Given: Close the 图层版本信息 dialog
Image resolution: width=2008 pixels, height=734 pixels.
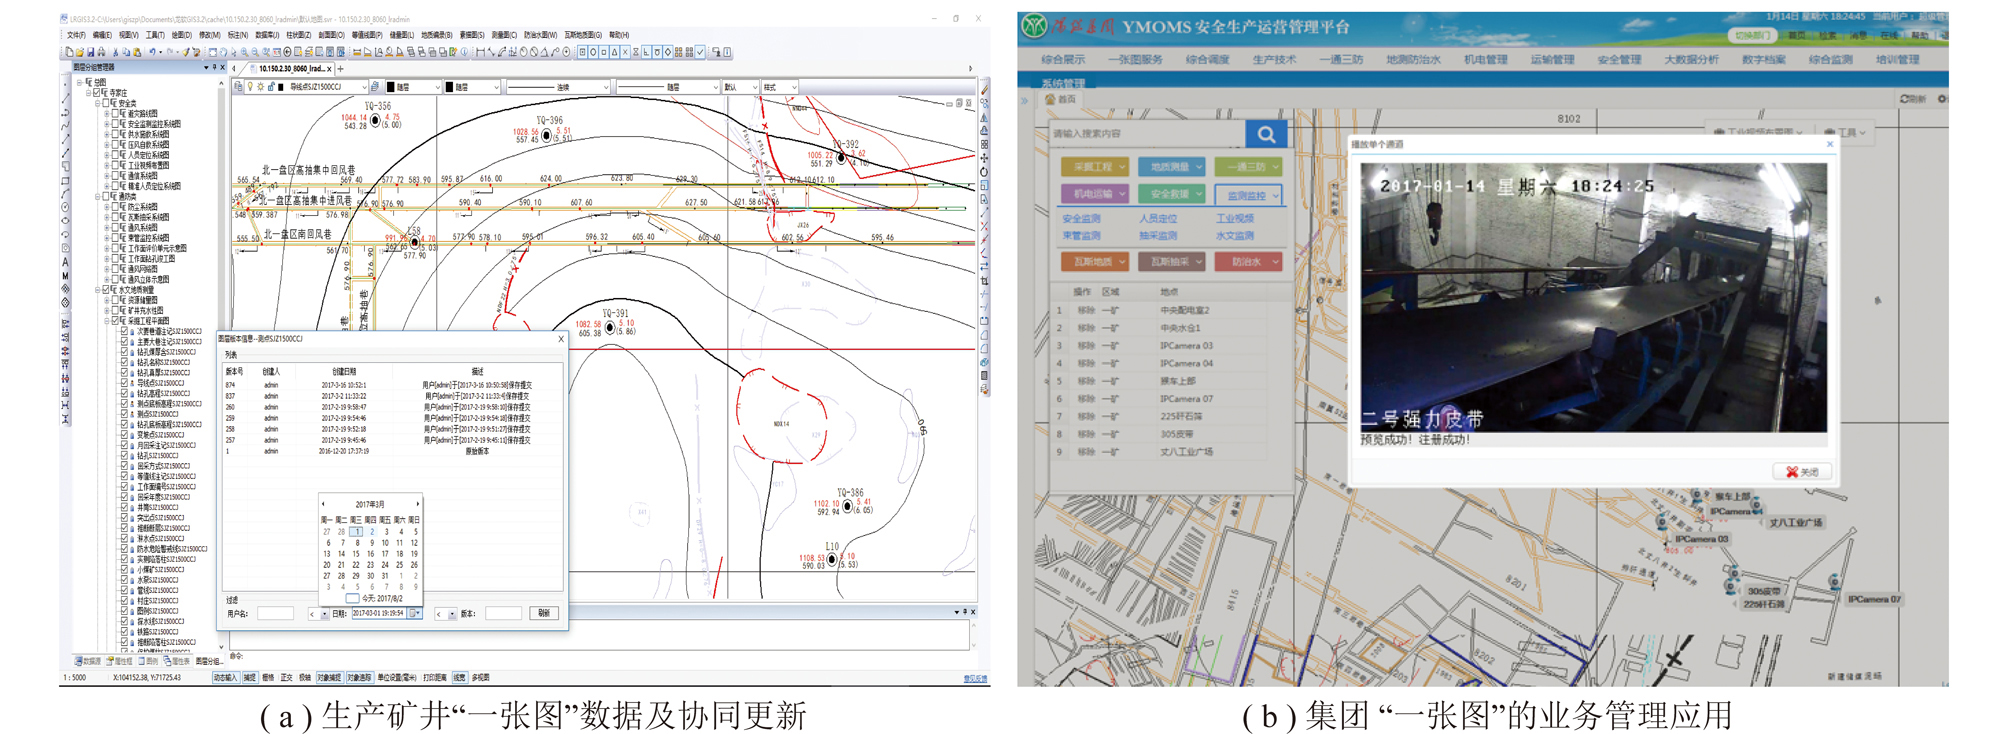Looking at the screenshot, I should click(561, 339).
